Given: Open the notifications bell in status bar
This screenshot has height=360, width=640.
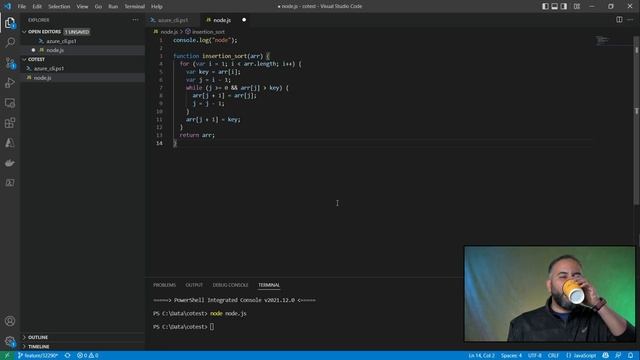Looking at the screenshot, I should tap(631, 356).
